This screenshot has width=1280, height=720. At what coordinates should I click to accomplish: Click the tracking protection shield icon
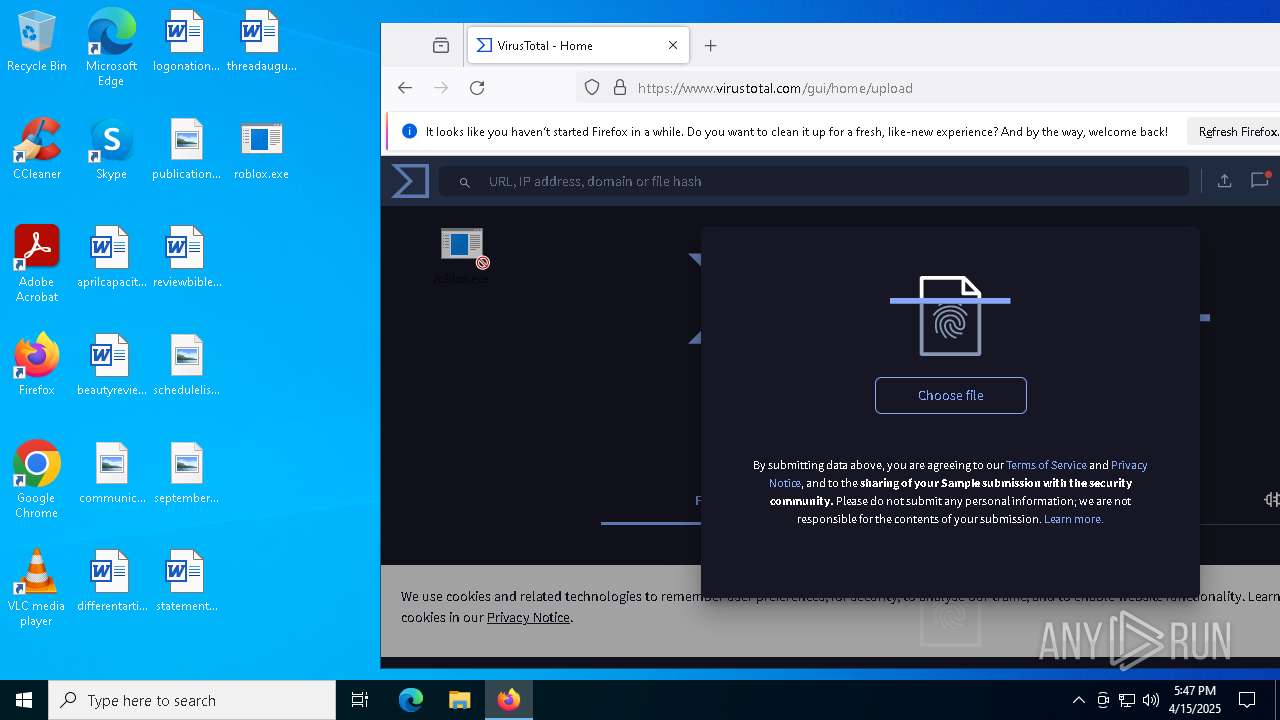[592, 88]
